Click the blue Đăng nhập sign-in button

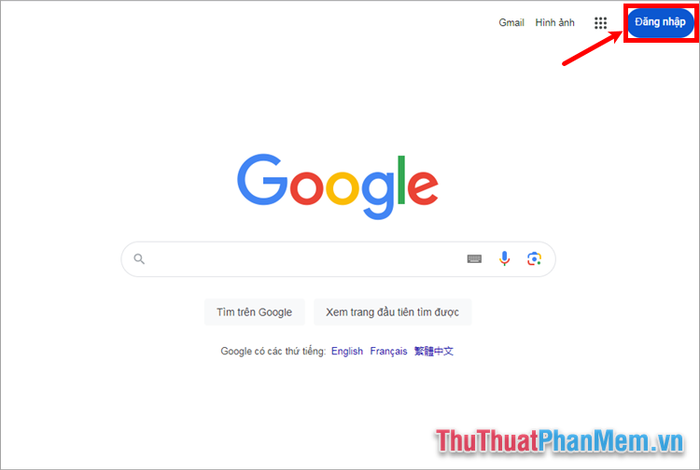click(x=660, y=22)
